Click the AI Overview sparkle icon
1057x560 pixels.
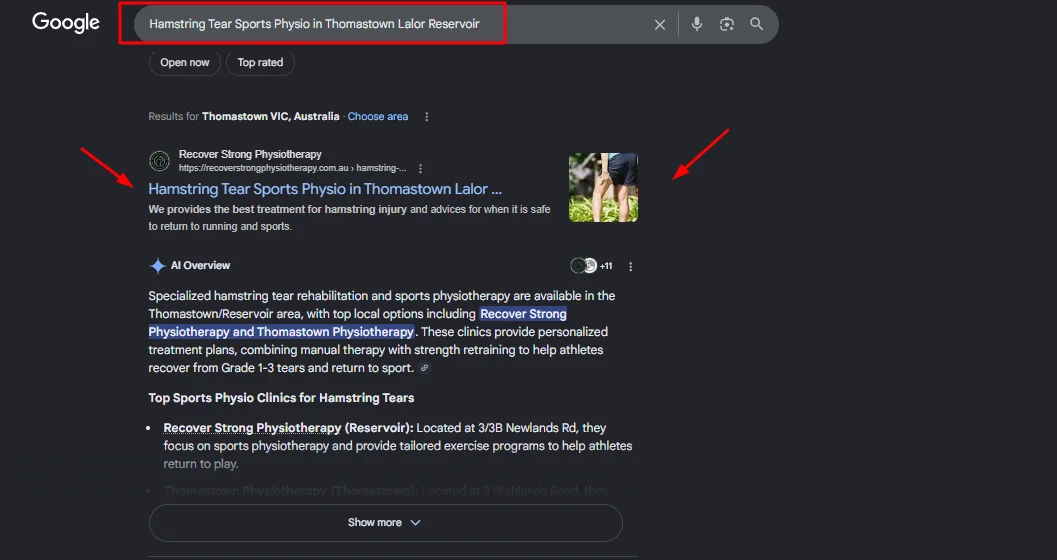[157, 266]
